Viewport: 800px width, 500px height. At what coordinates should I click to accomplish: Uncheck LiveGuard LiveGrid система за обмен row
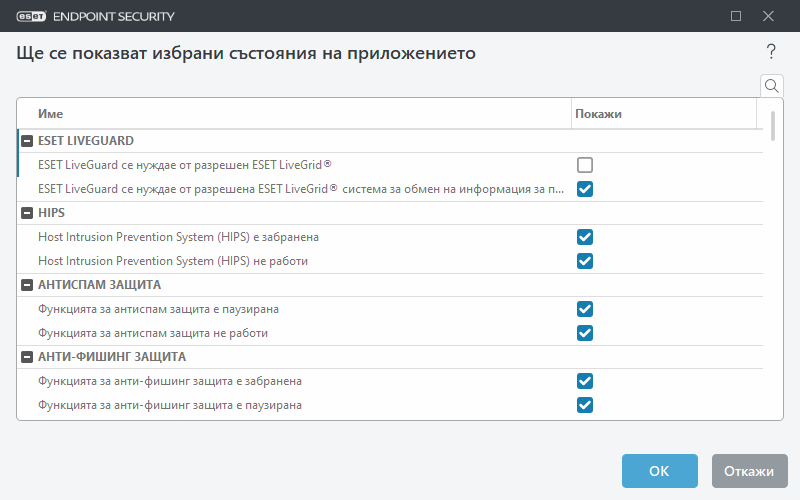[585, 189]
